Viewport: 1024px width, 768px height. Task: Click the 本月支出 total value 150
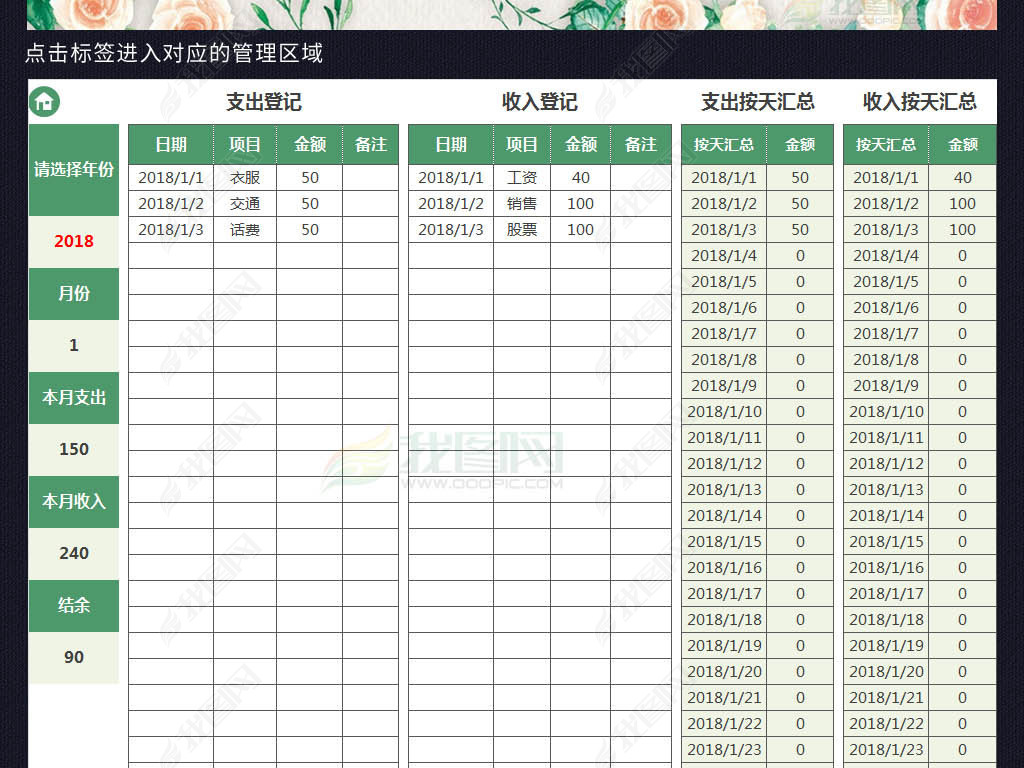click(74, 449)
